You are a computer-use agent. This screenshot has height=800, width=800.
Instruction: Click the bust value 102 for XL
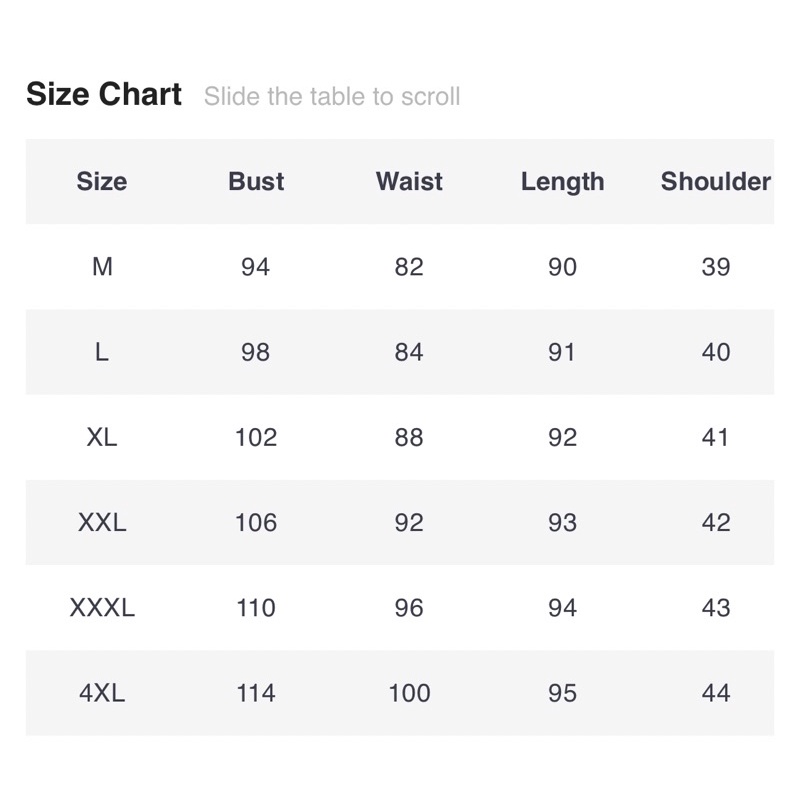pyautogui.click(x=256, y=437)
